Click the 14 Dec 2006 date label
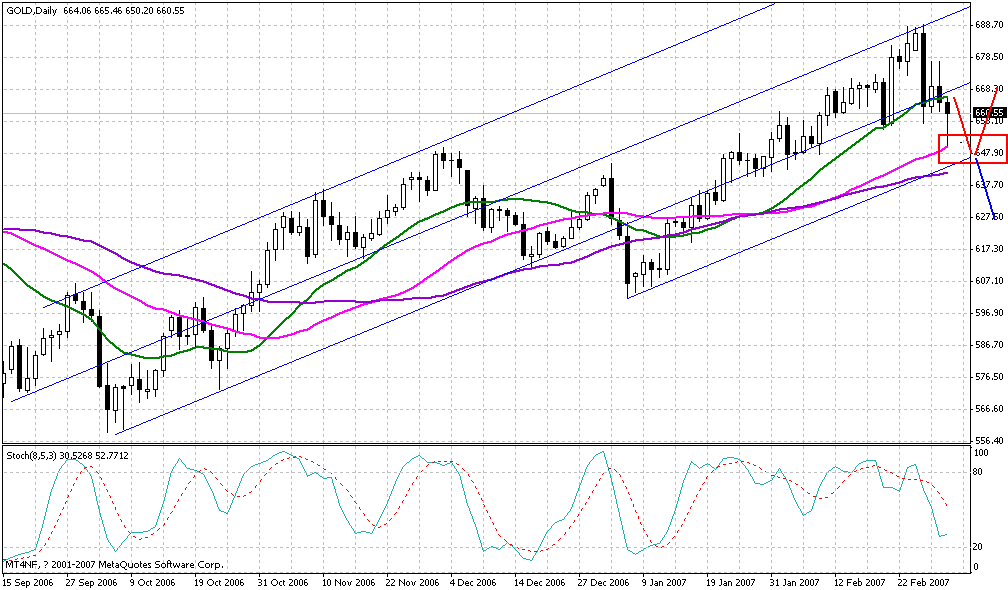 click(x=540, y=582)
